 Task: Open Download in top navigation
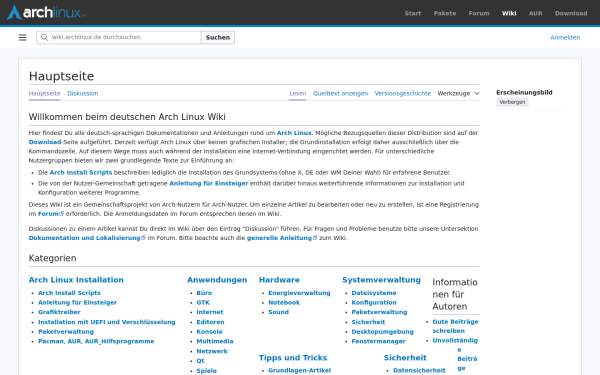coord(571,13)
